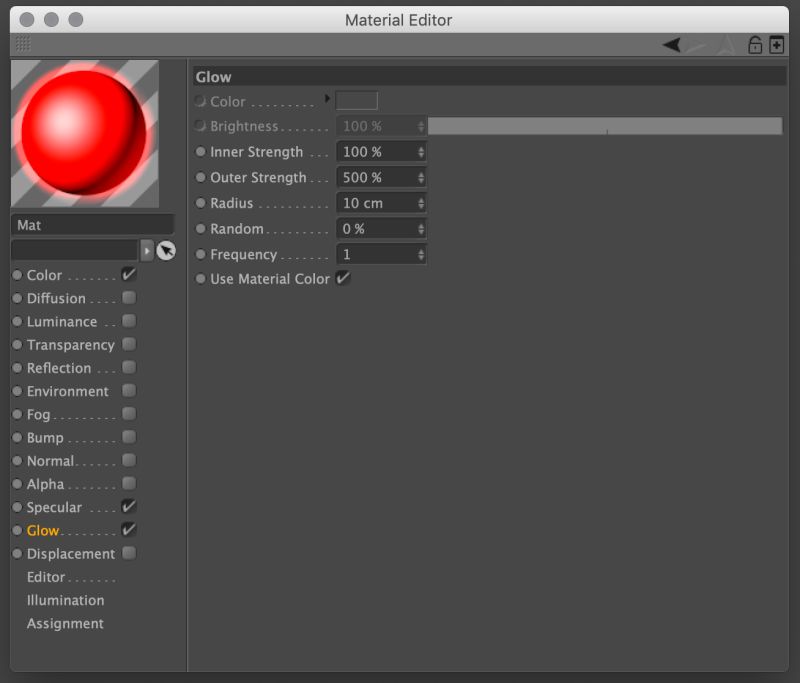Uncheck Use Material Color
The image size is (800, 683).
coord(343,278)
